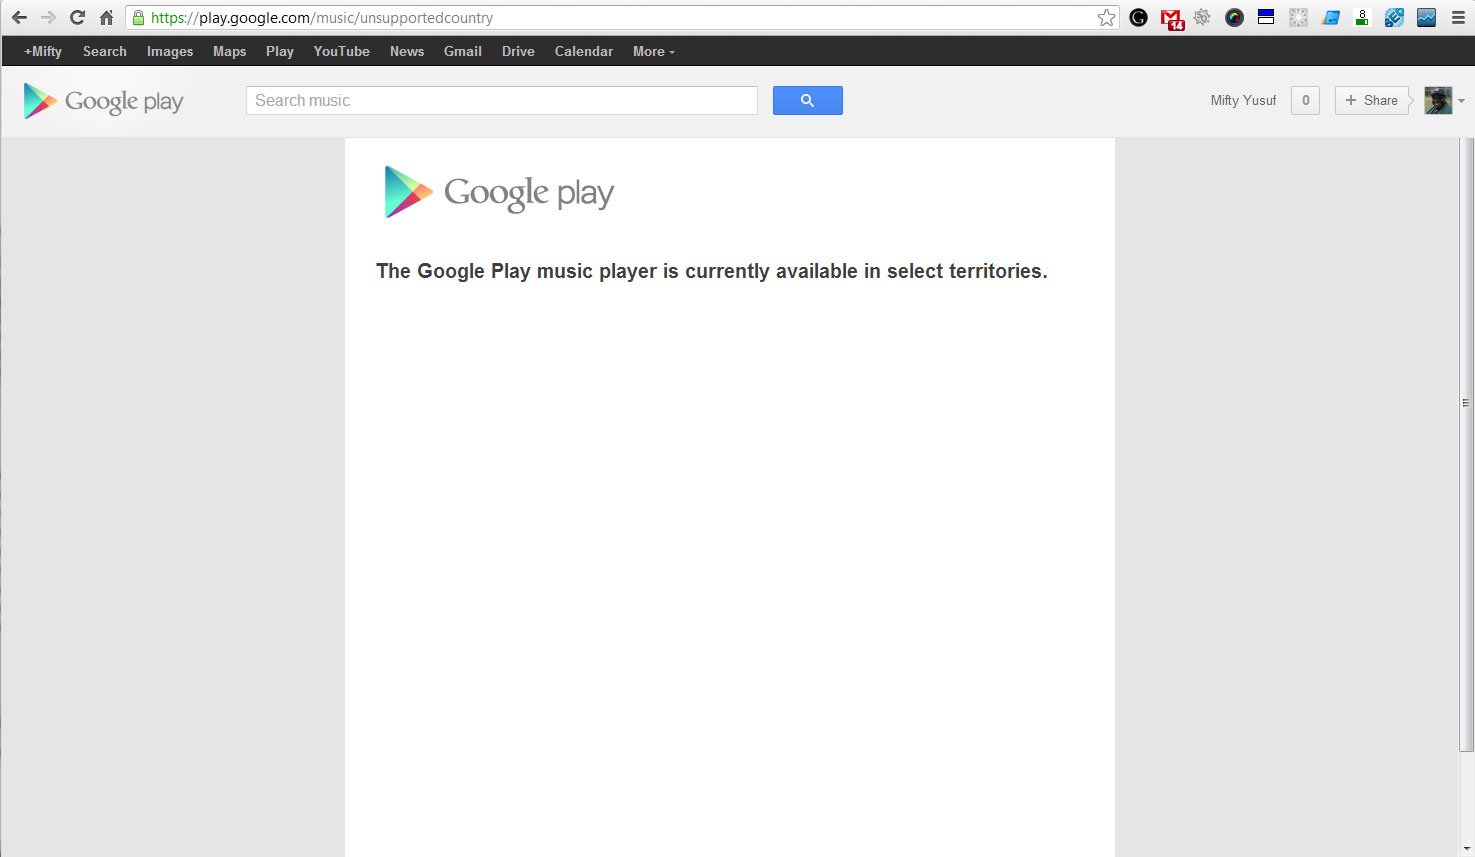Open YouTube in the Google bar
1475x857 pixels.
[342, 51]
